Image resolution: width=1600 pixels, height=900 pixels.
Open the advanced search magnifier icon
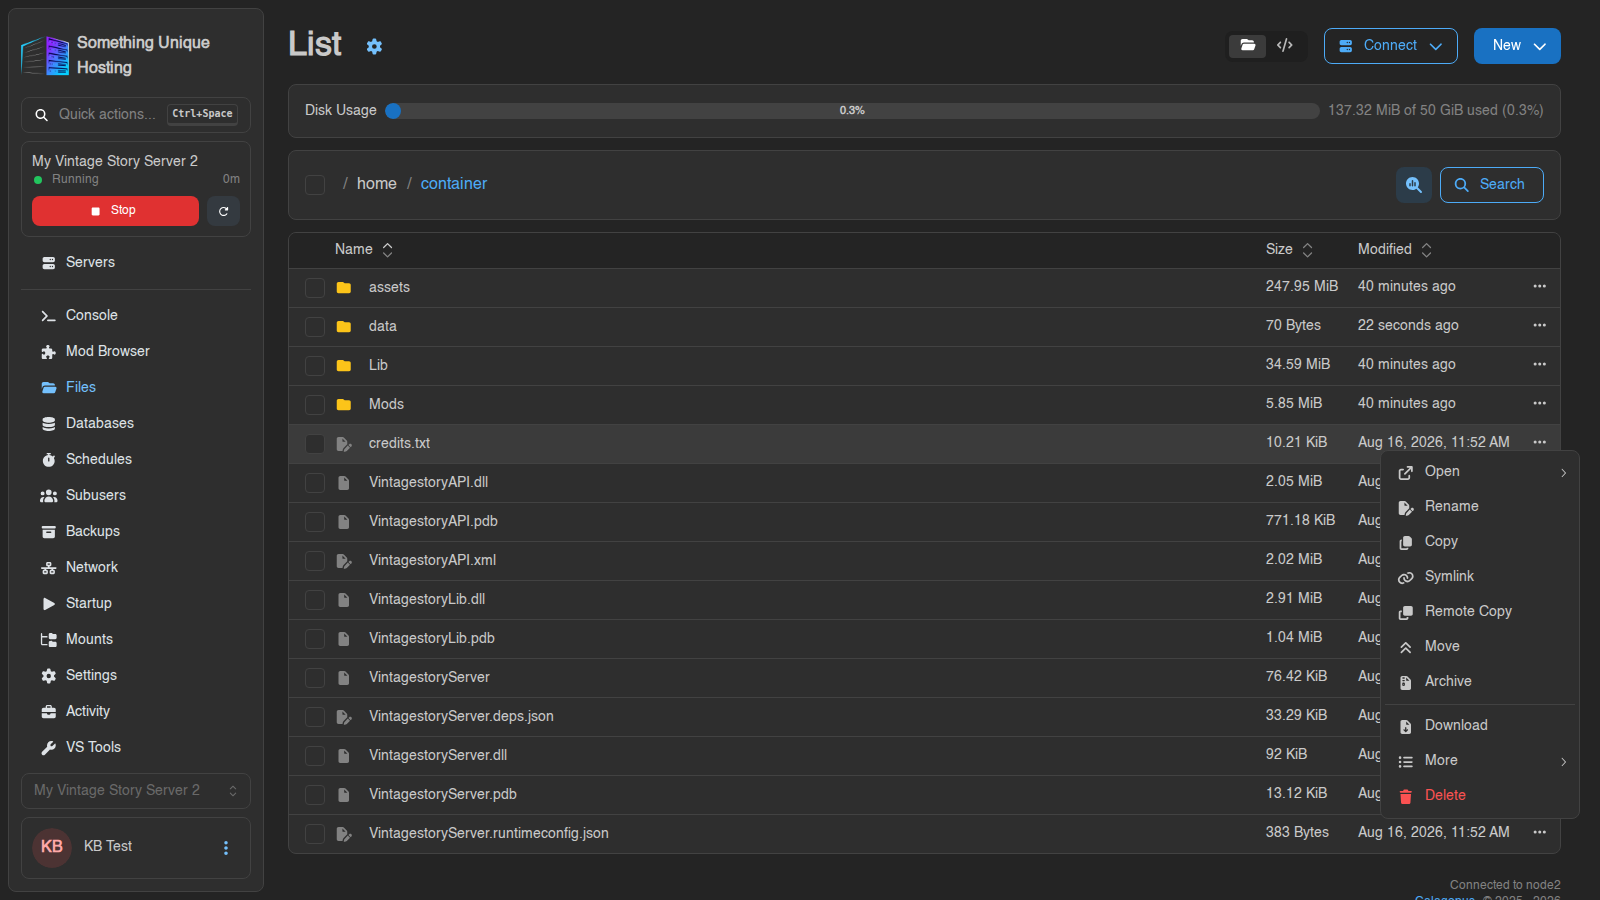coord(1414,185)
